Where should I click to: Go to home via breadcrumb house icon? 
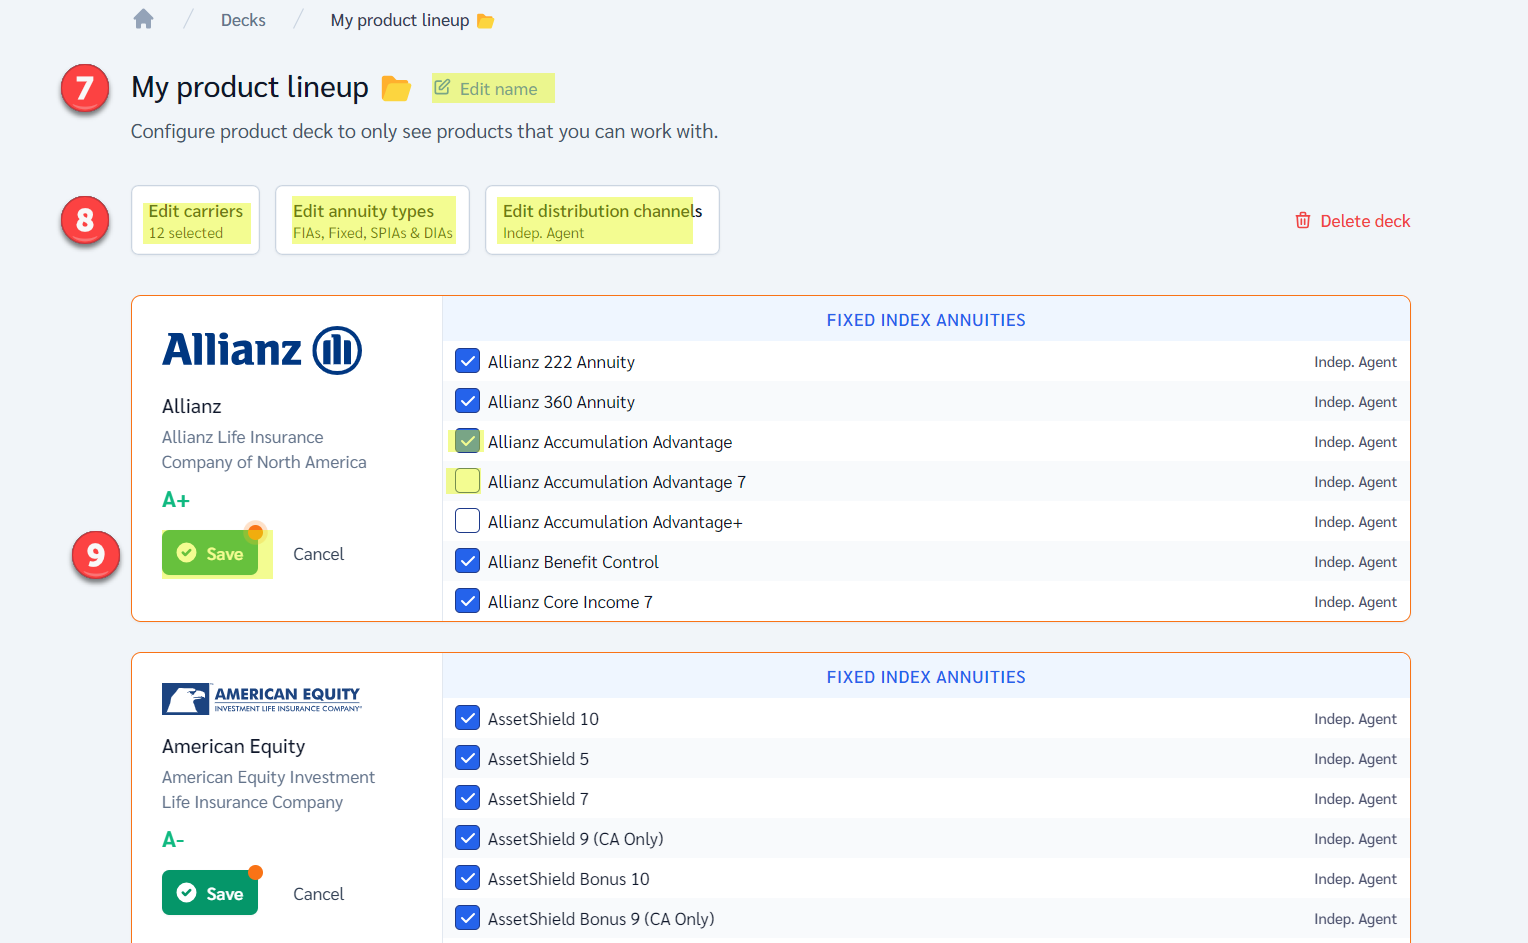point(144,19)
